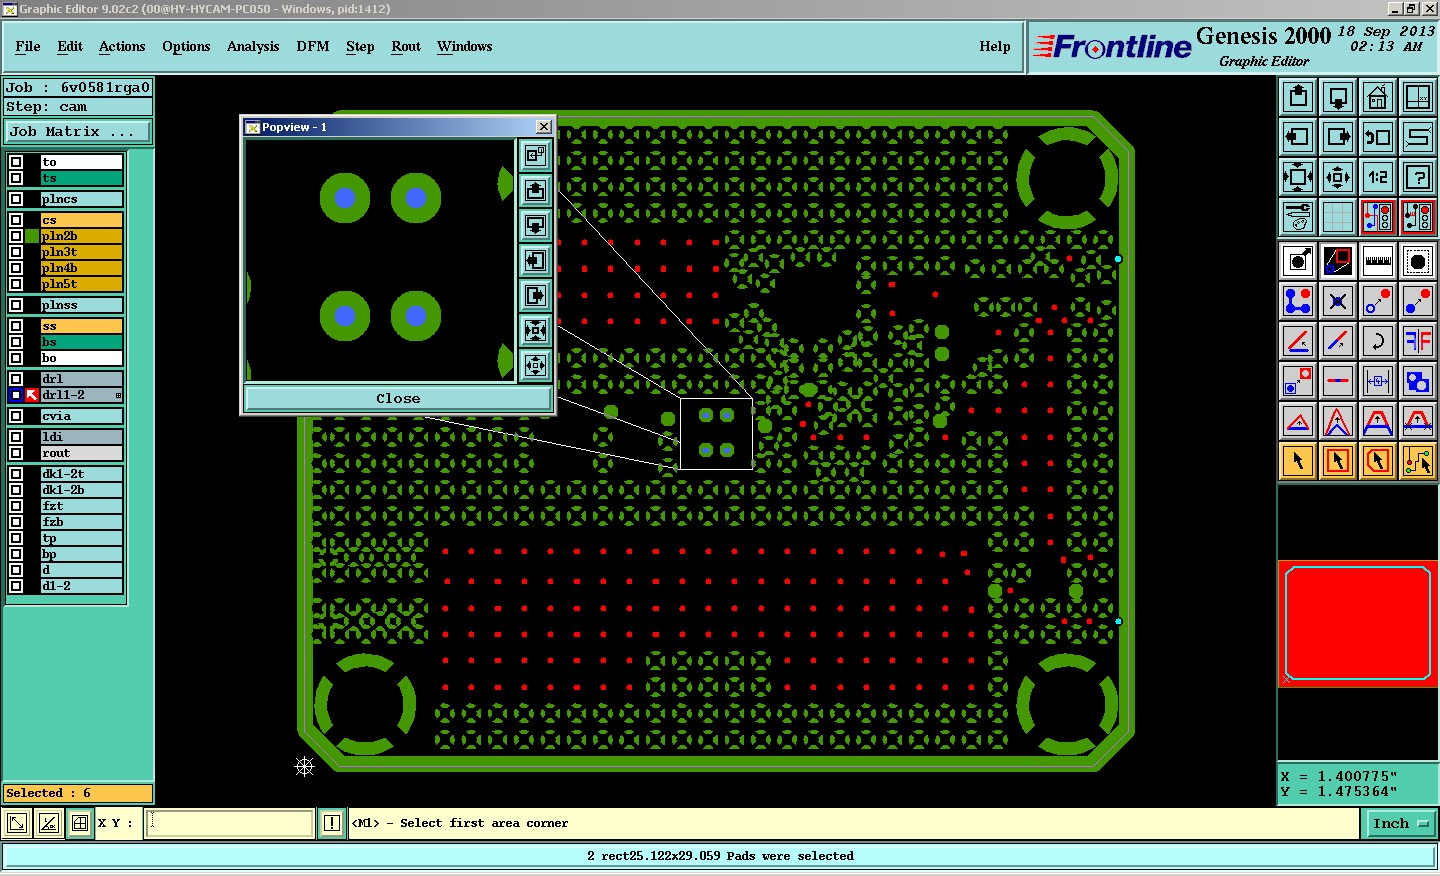Select layer name pln5t
This screenshot has height=876, width=1440.
pos(81,284)
